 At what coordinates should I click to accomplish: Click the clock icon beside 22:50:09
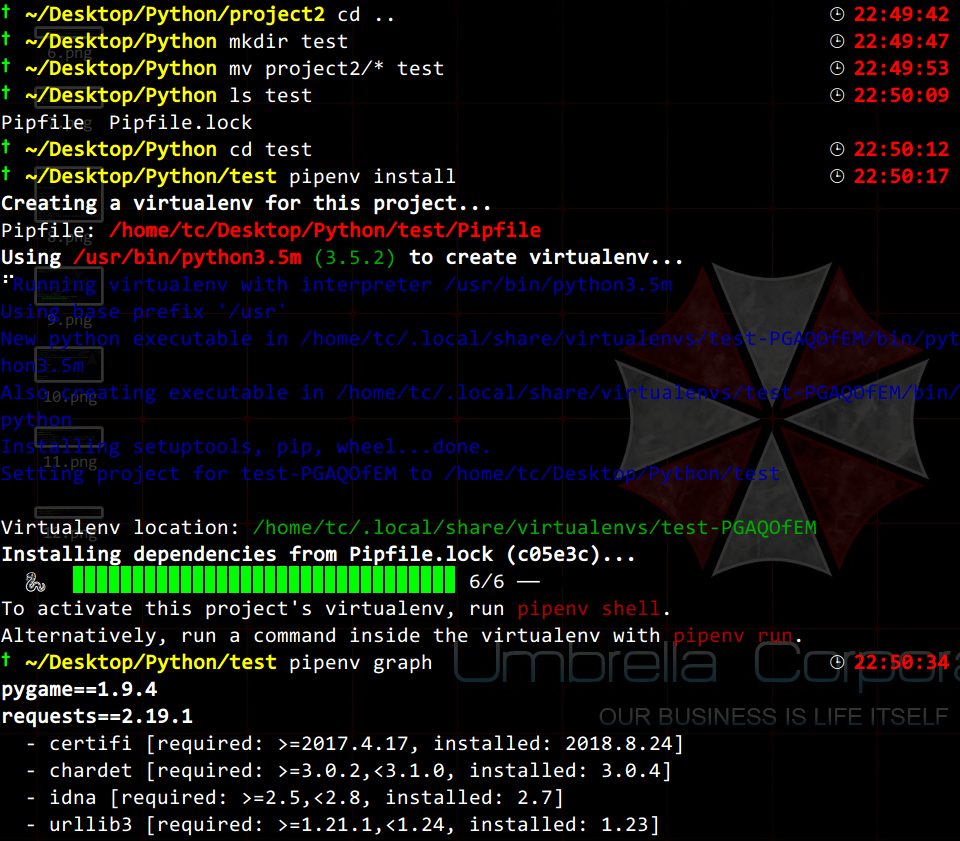pos(837,95)
